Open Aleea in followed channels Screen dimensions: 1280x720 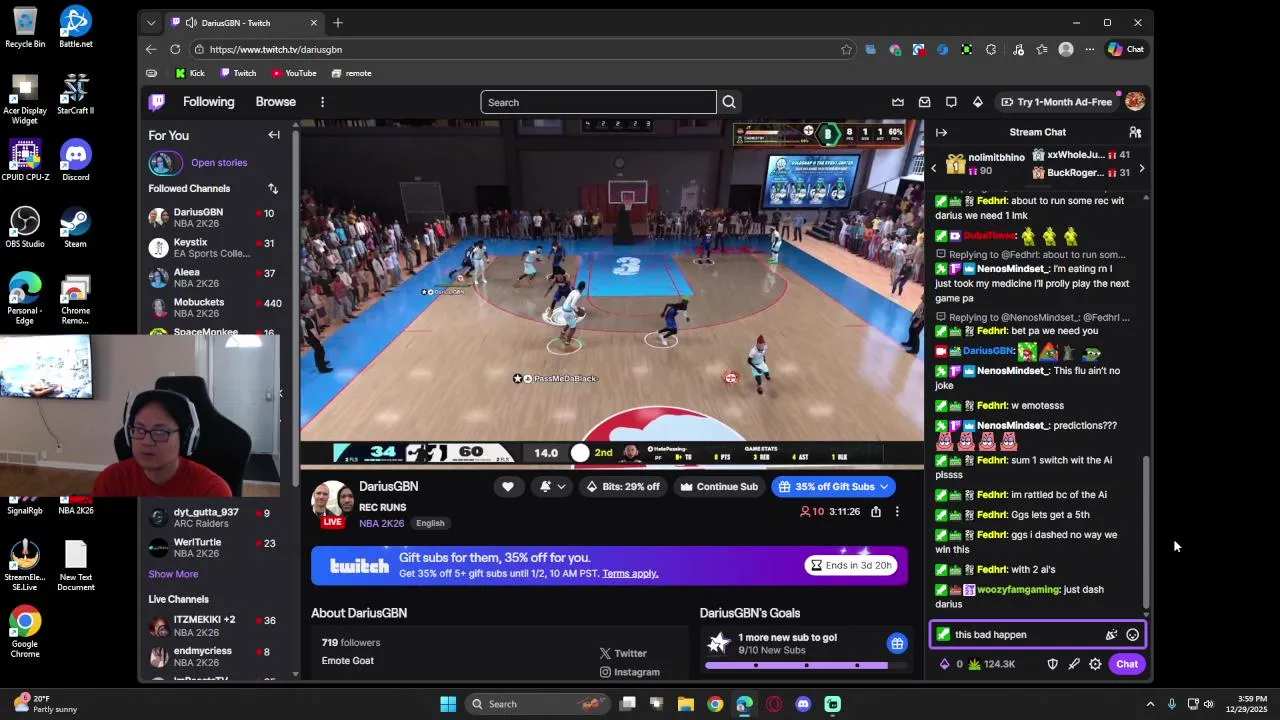coord(214,278)
